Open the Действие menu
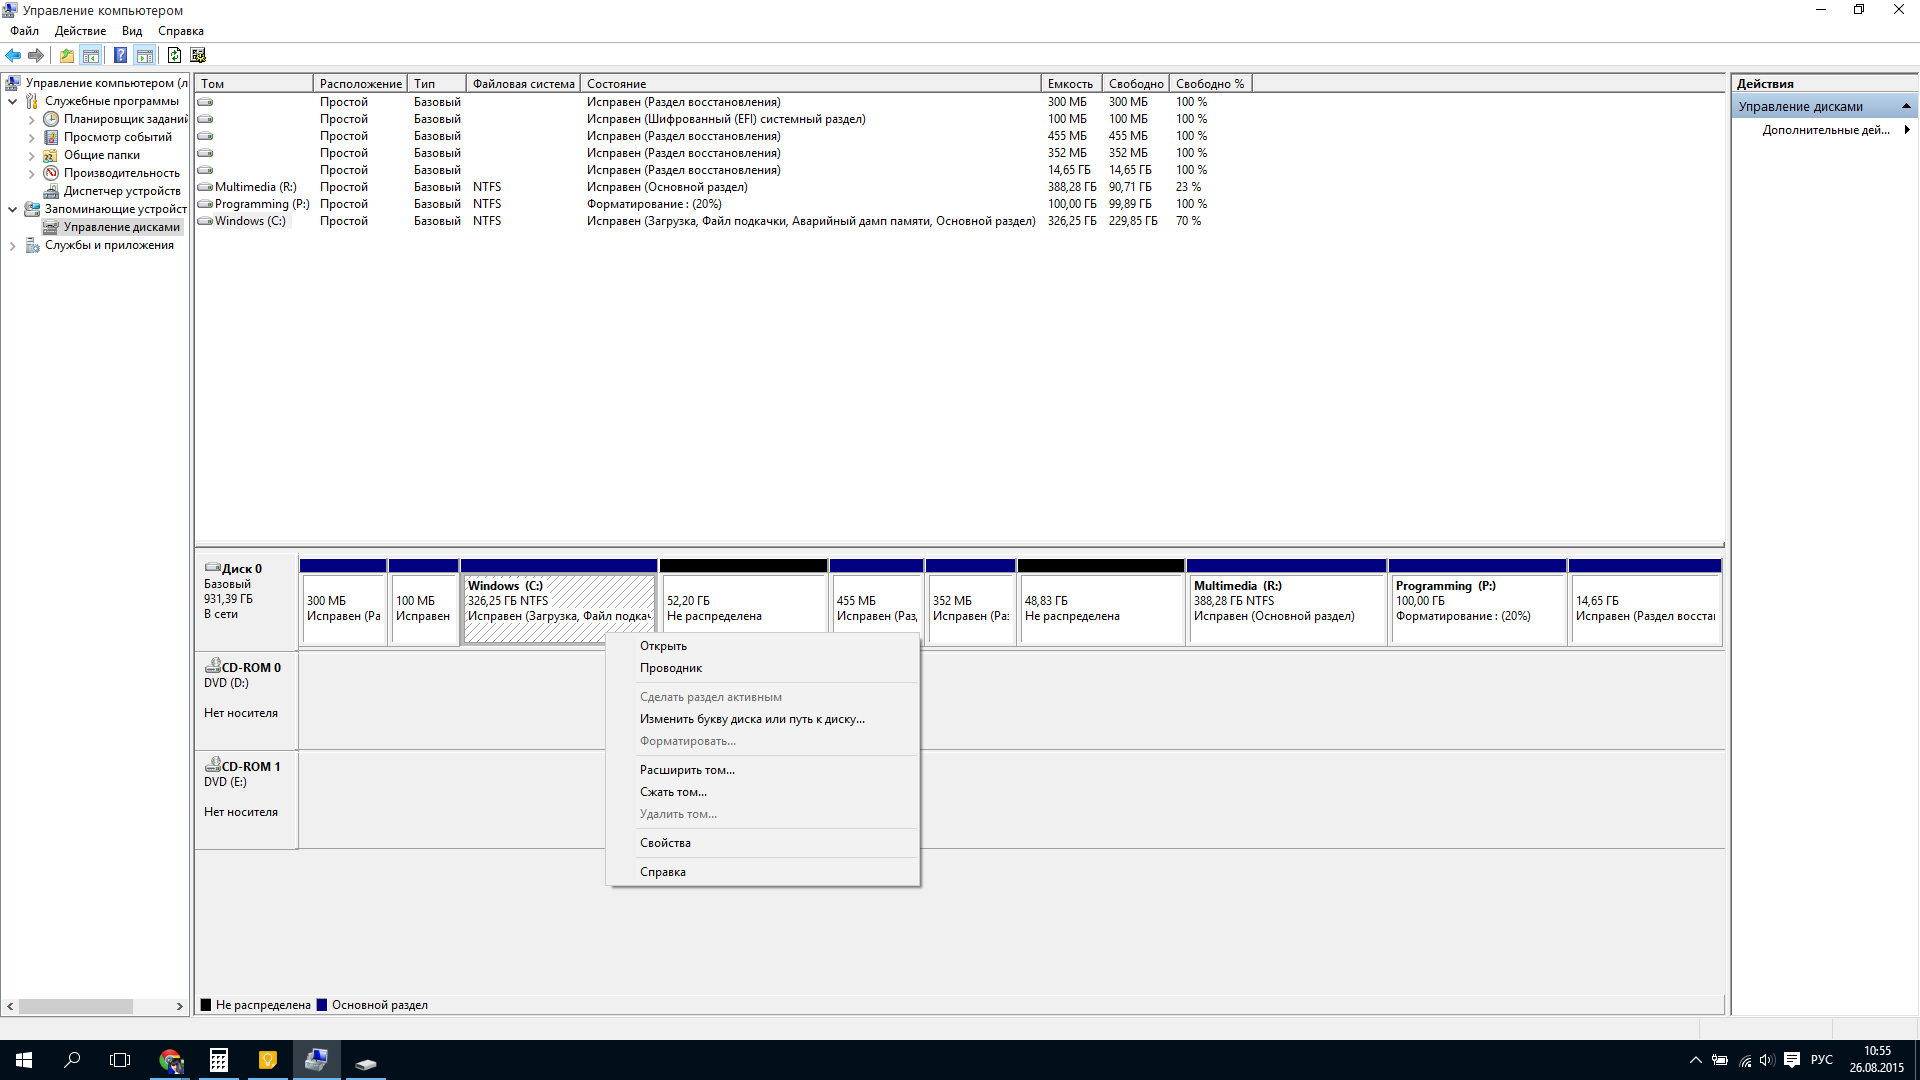The height and width of the screenshot is (1080, 1920). (80, 31)
